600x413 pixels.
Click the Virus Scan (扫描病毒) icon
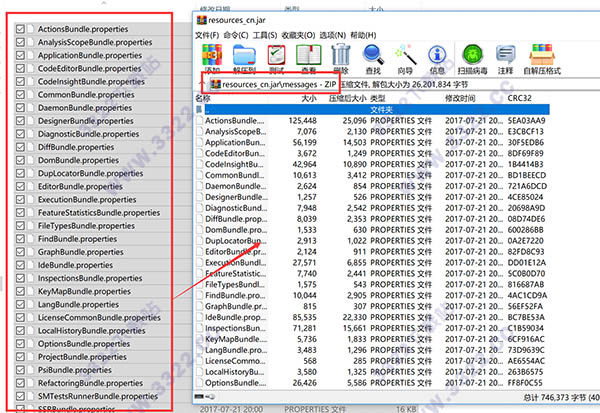pyautogui.click(x=473, y=55)
